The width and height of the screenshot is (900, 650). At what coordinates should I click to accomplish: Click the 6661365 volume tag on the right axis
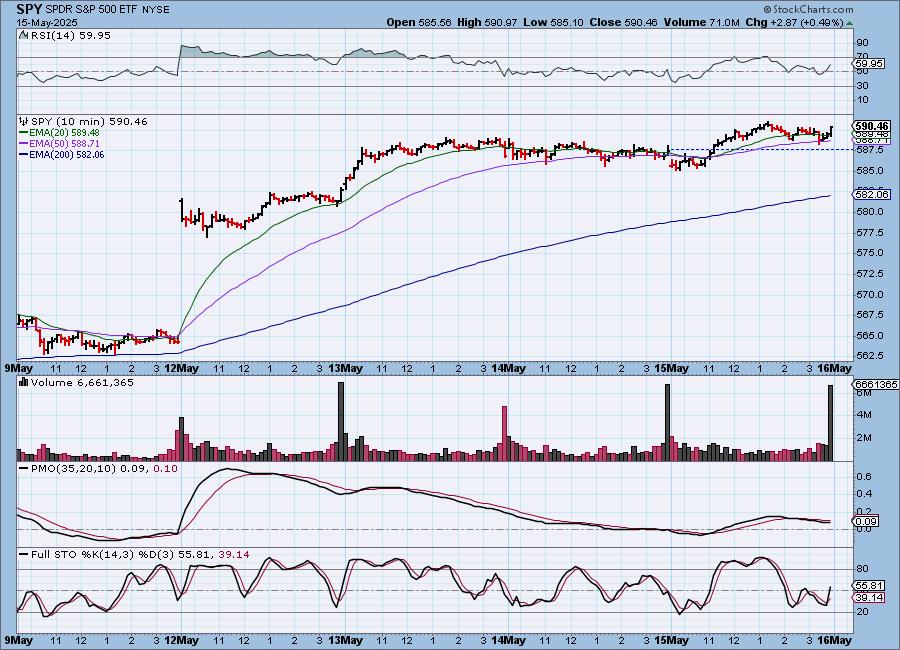tap(876, 384)
